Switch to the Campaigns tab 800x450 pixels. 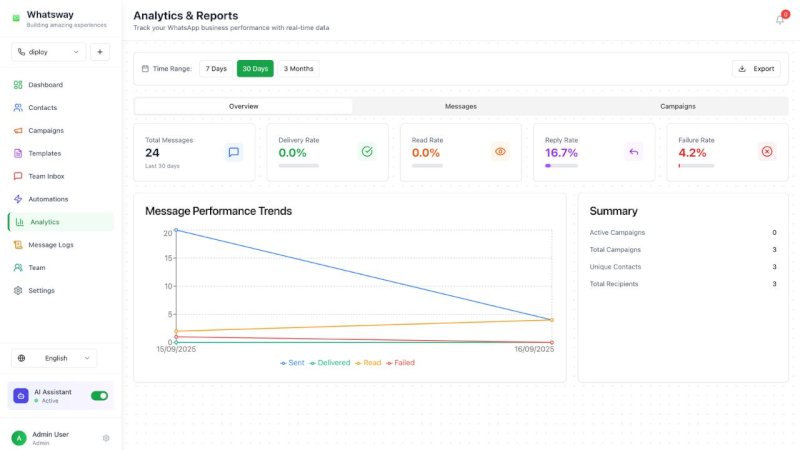coord(677,106)
